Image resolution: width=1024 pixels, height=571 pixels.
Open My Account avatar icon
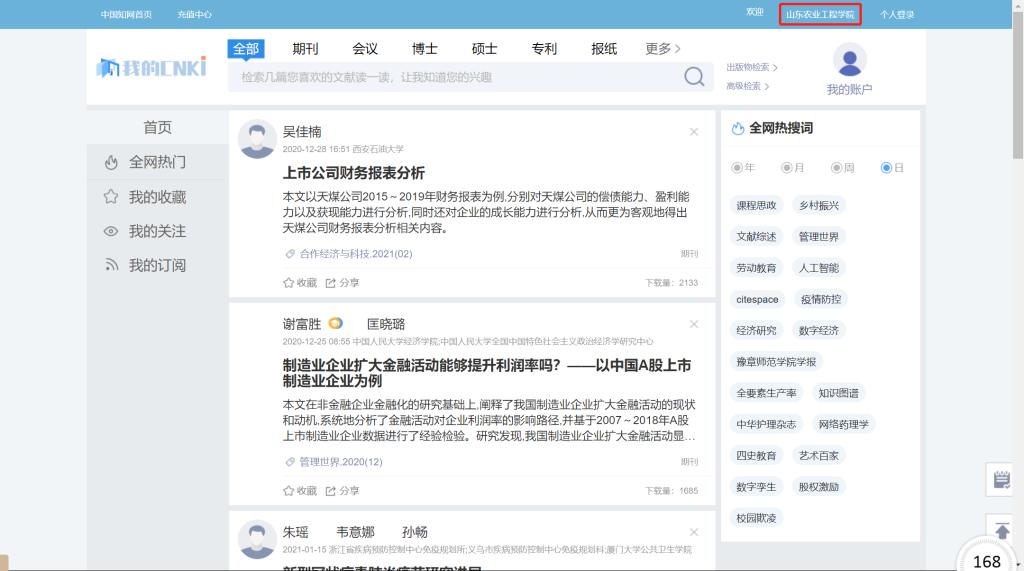(x=849, y=61)
